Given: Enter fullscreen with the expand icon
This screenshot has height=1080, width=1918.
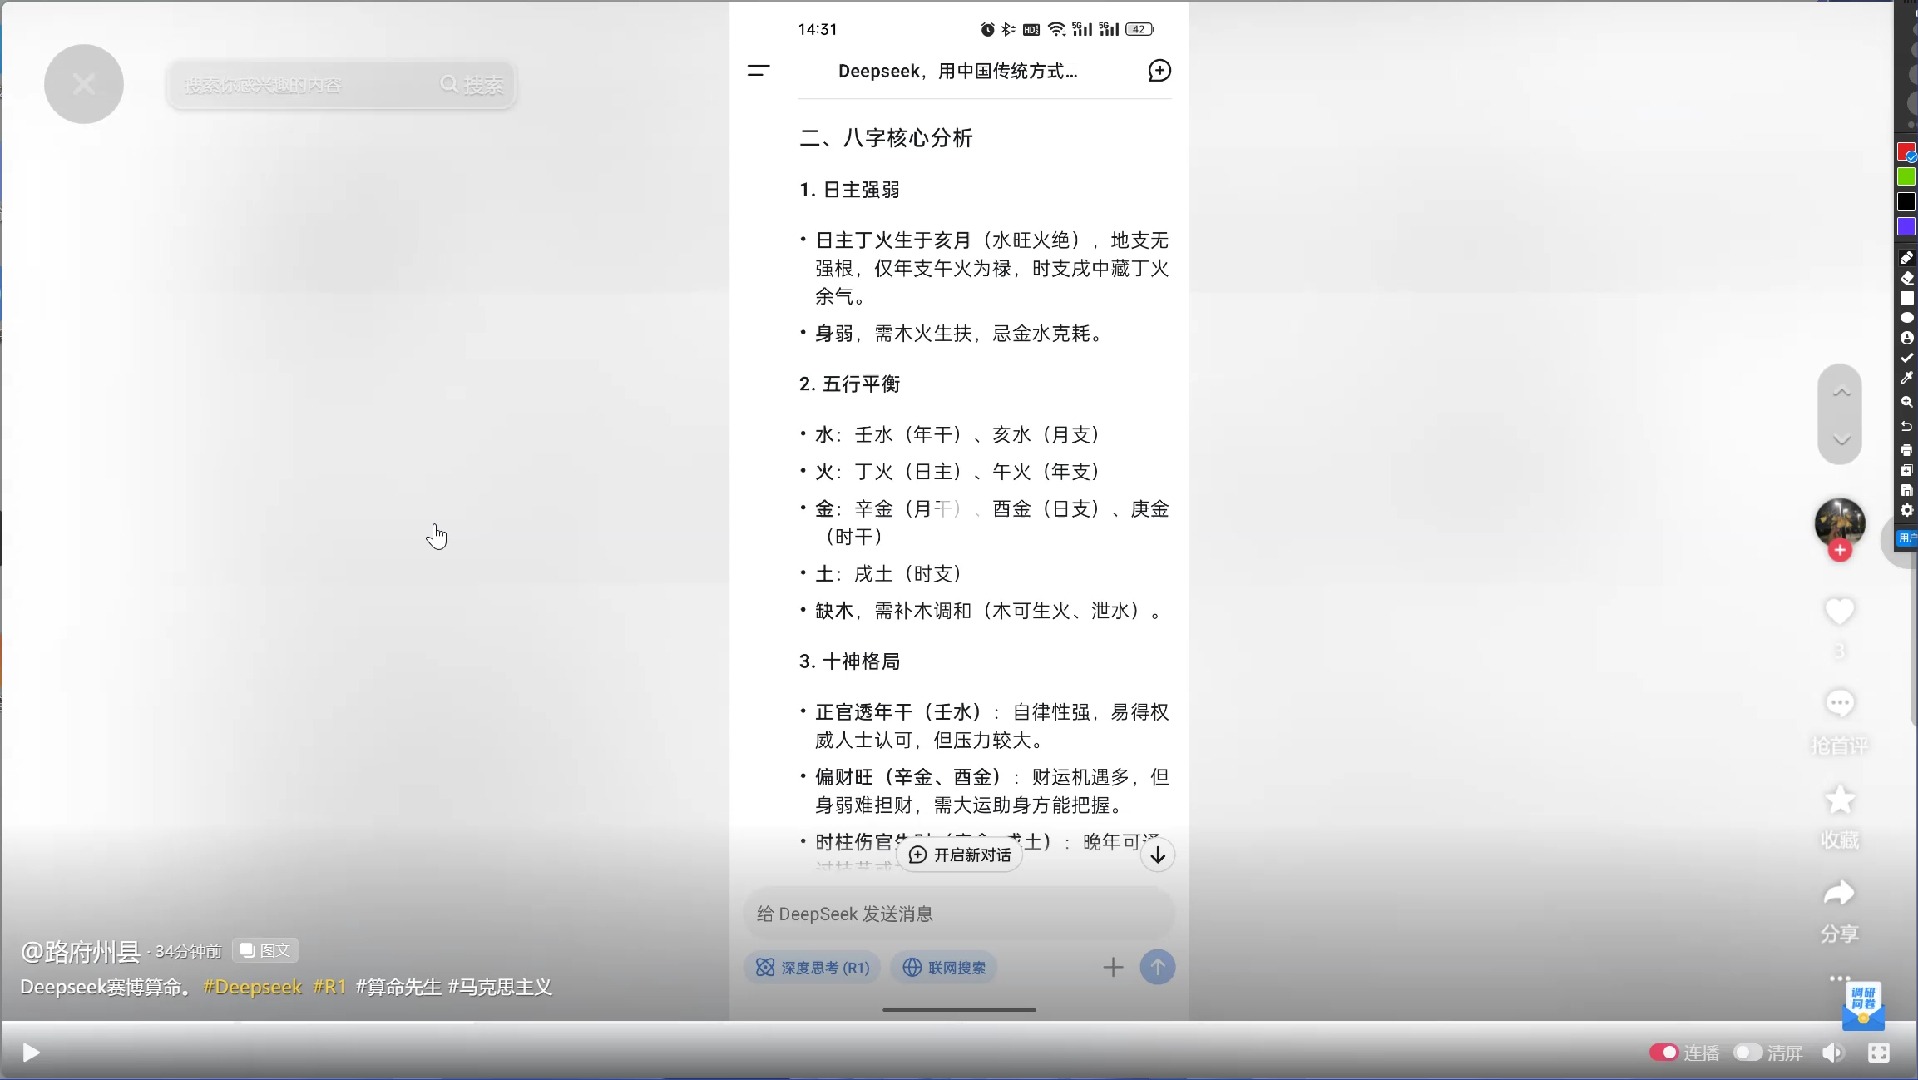Looking at the screenshot, I should pyautogui.click(x=1879, y=1053).
